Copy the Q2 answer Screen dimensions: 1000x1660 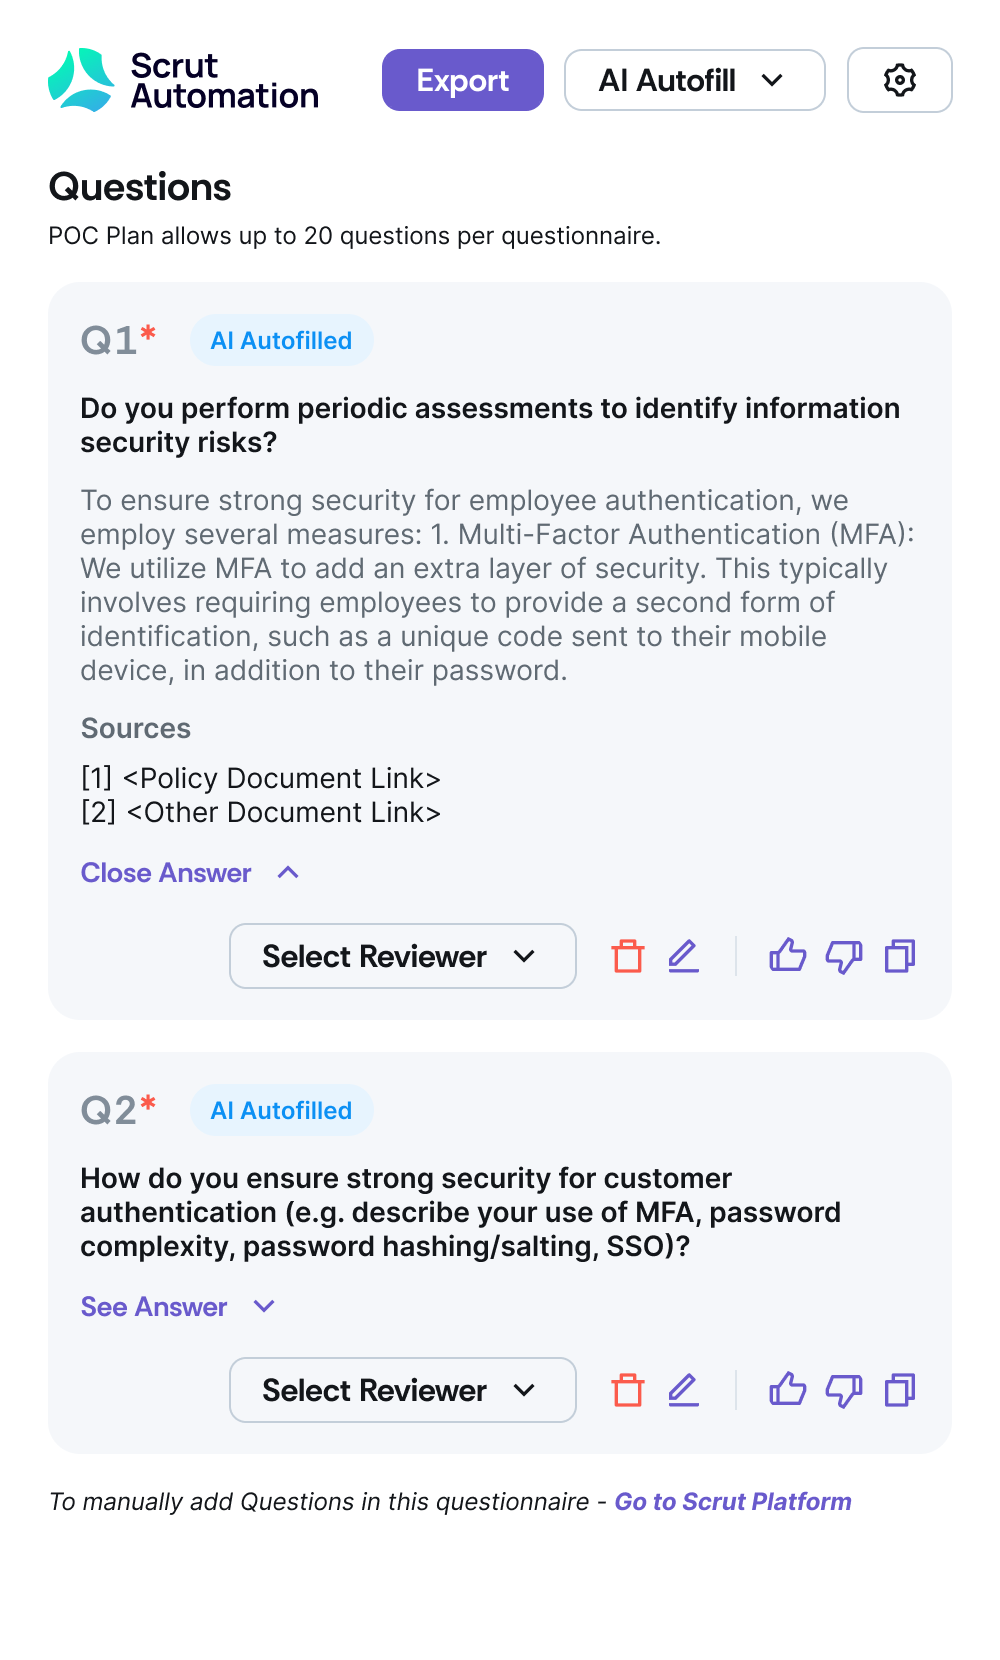[900, 1390]
